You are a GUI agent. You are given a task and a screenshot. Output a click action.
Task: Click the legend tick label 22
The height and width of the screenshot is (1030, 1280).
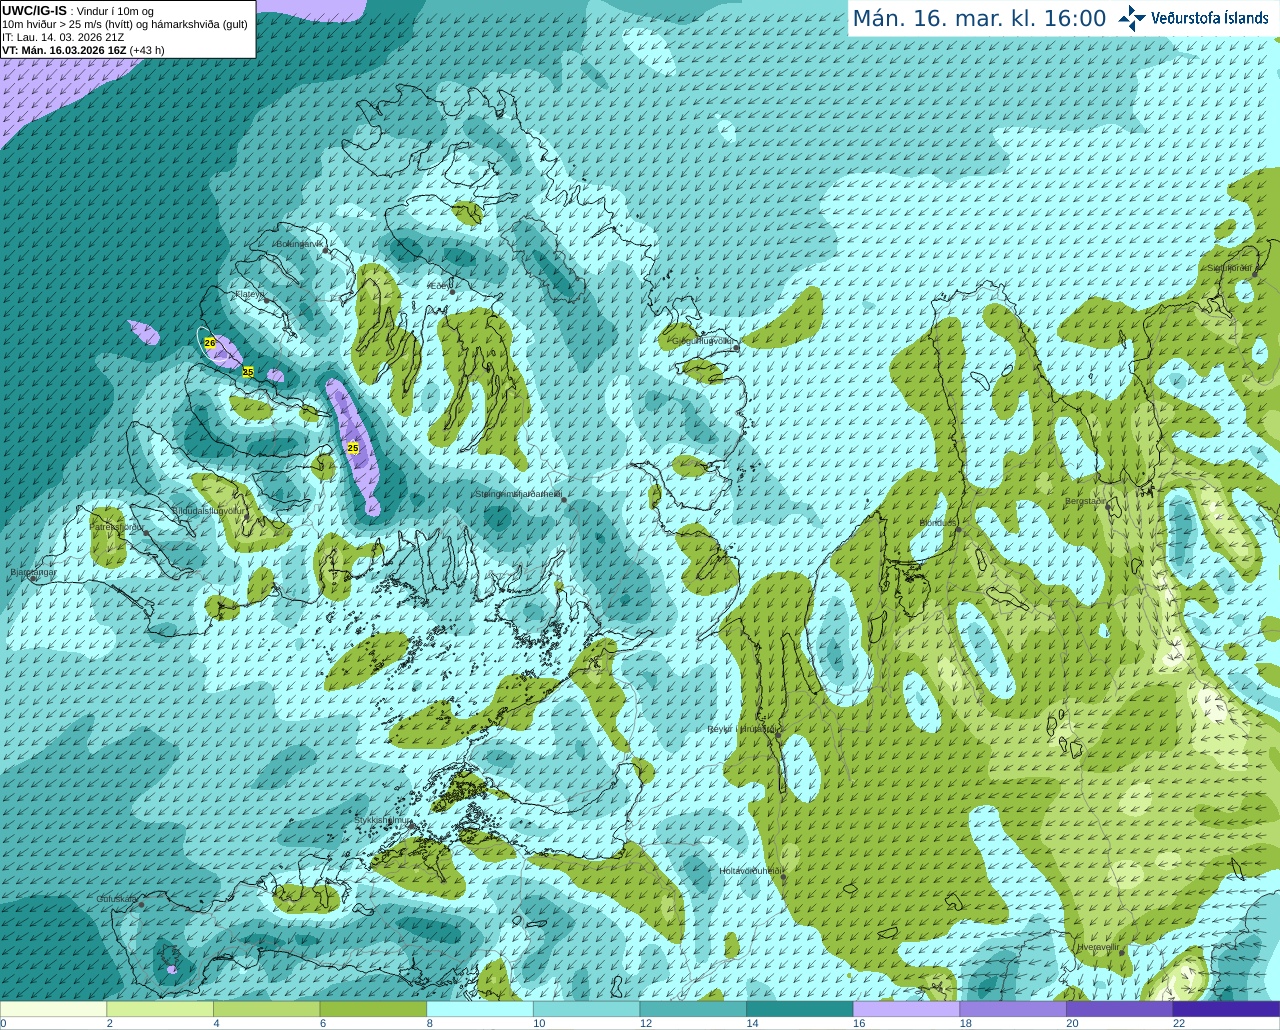(1179, 1023)
